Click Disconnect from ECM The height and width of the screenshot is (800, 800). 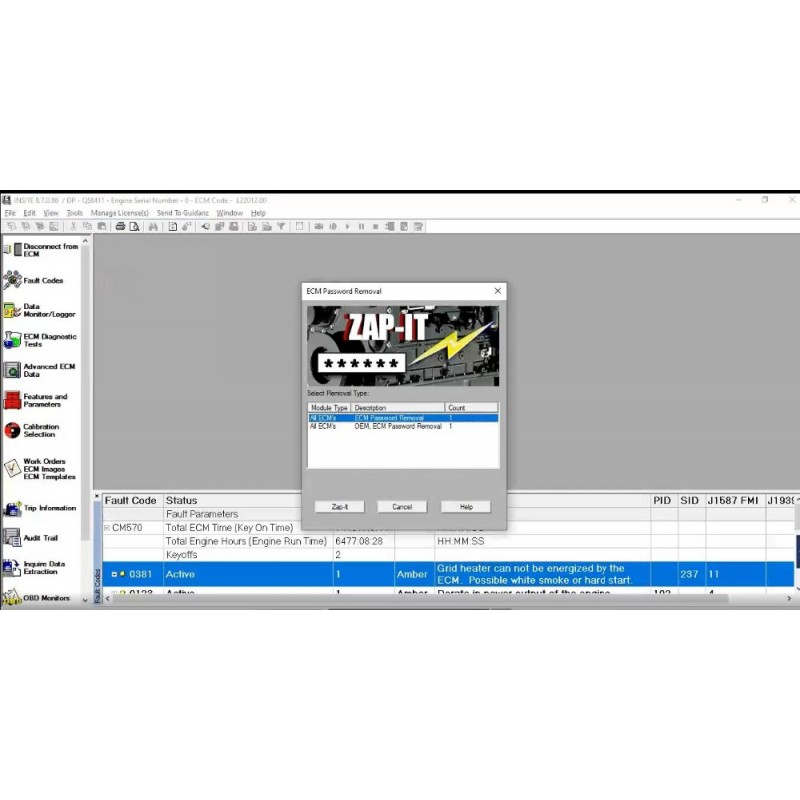[x=40, y=250]
